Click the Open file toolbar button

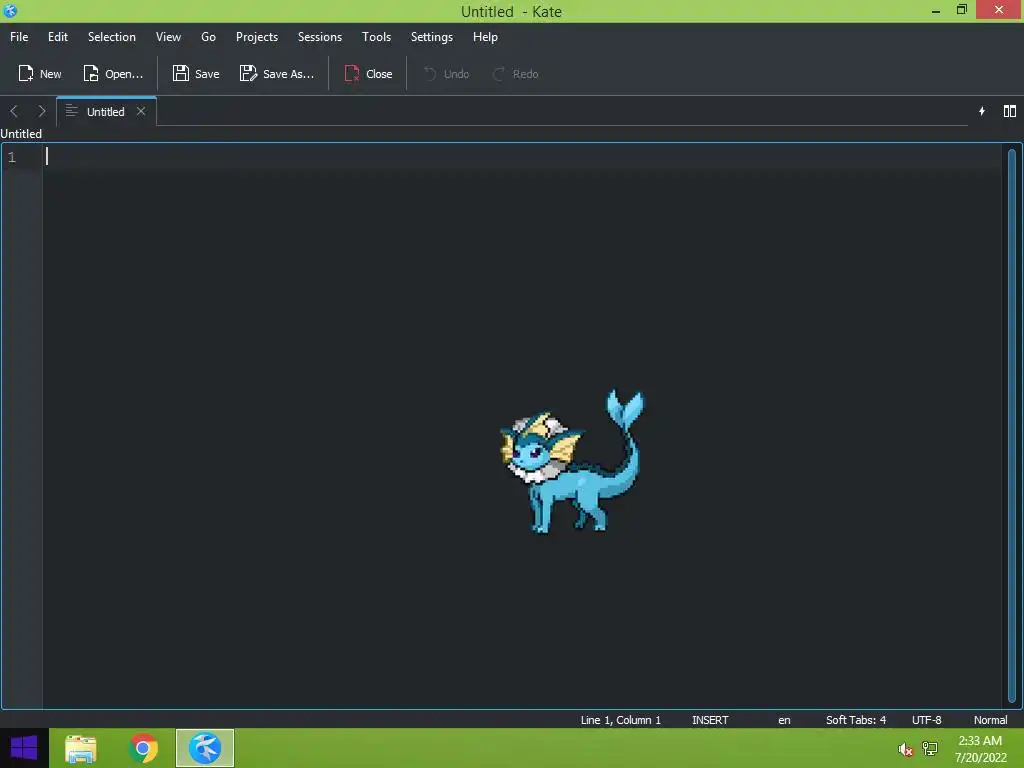(113, 74)
